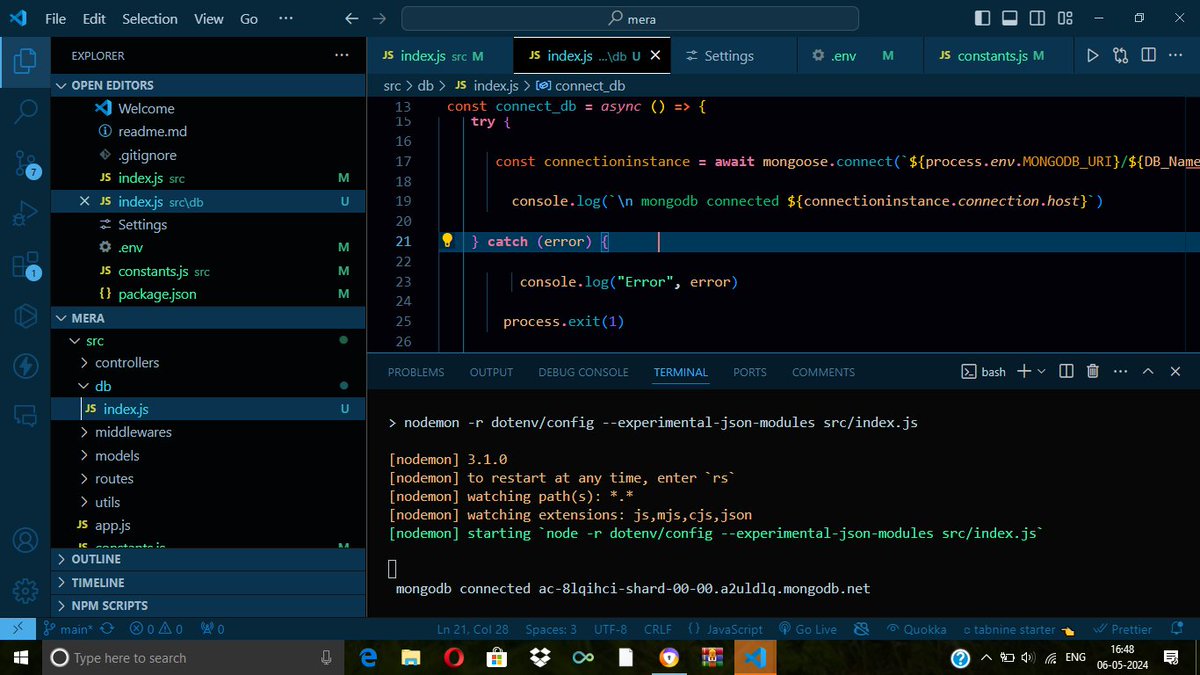Open terminal panel more actions ellipsis

tap(1120, 371)
